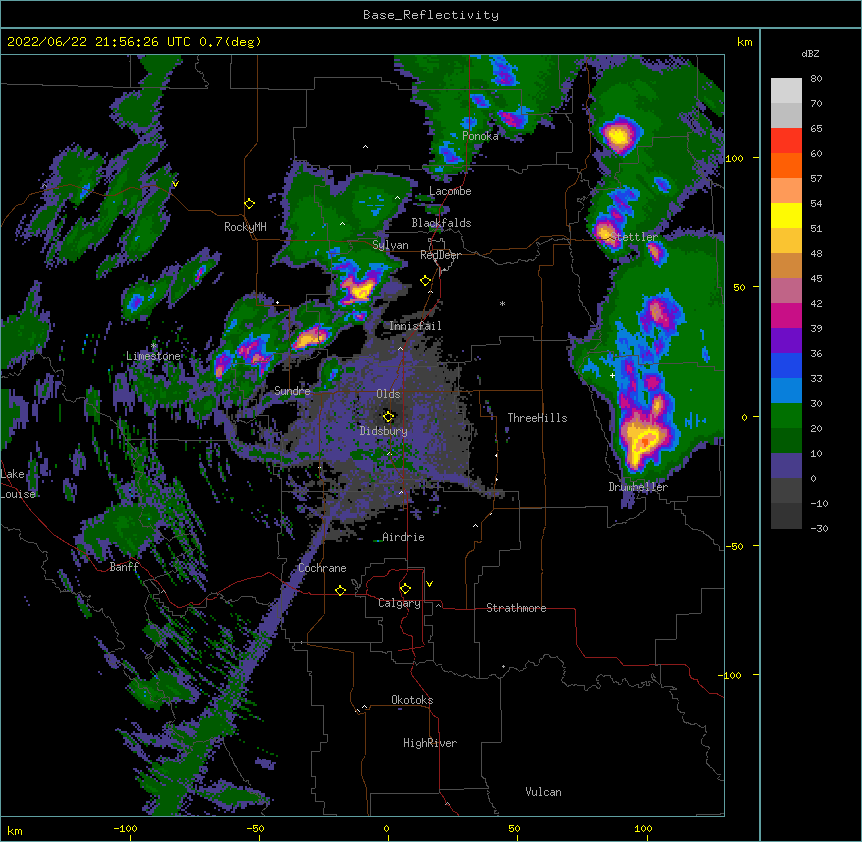Screen dimensions: 862x842
Task: Pick the purple 36-39 dBZ swatch
Action: [786, 341]
